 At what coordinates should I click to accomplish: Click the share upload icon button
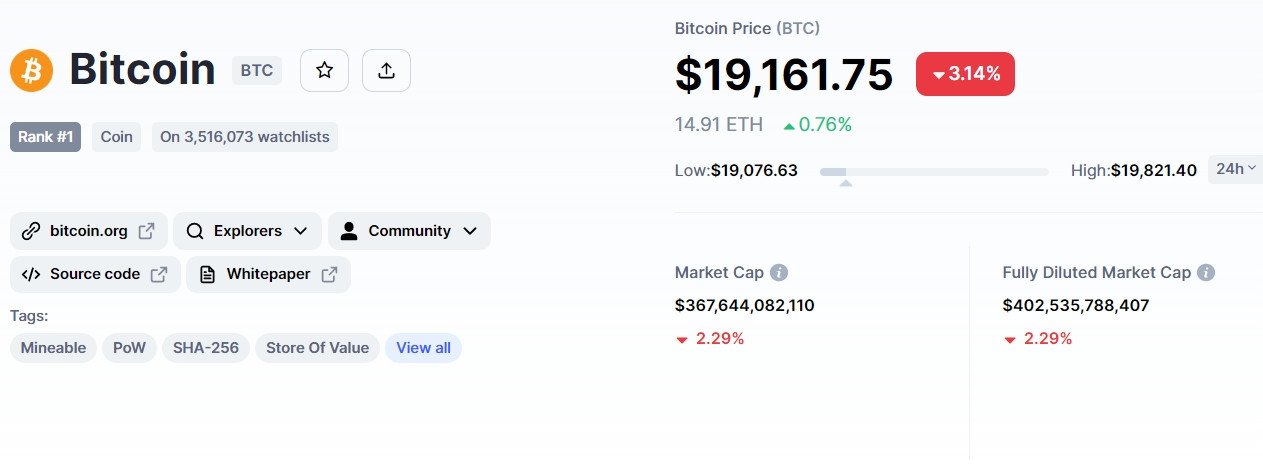(x=386, y=70)
